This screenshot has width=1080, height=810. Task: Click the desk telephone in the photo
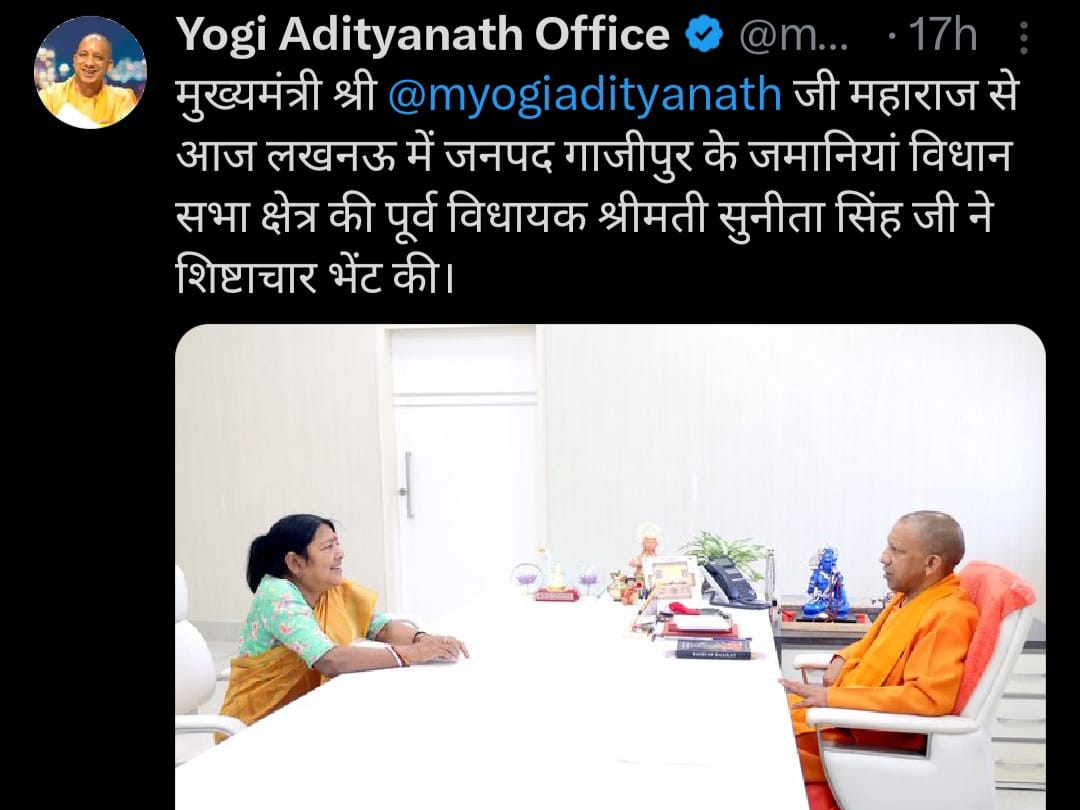[x=732, y=582]
